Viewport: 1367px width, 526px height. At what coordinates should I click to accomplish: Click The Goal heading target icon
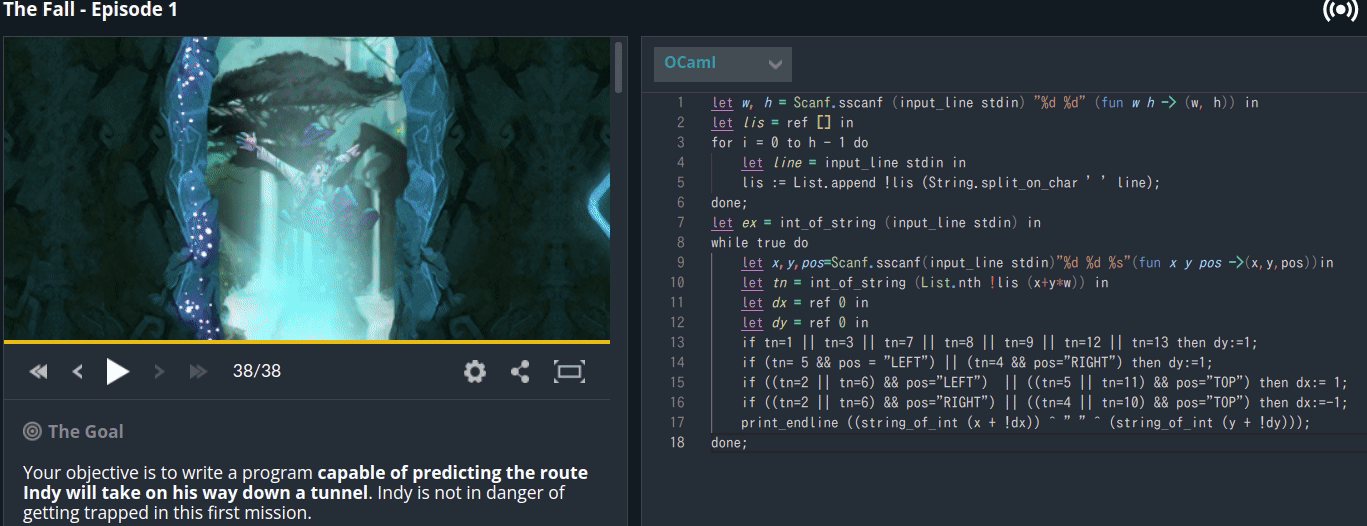[x=32, y=431]
